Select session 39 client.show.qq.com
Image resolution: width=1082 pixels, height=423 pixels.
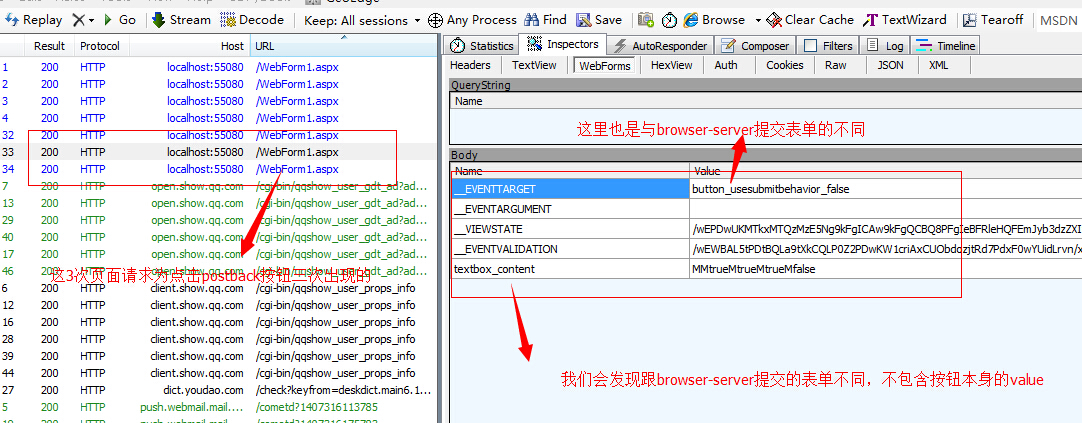point(217,356)
